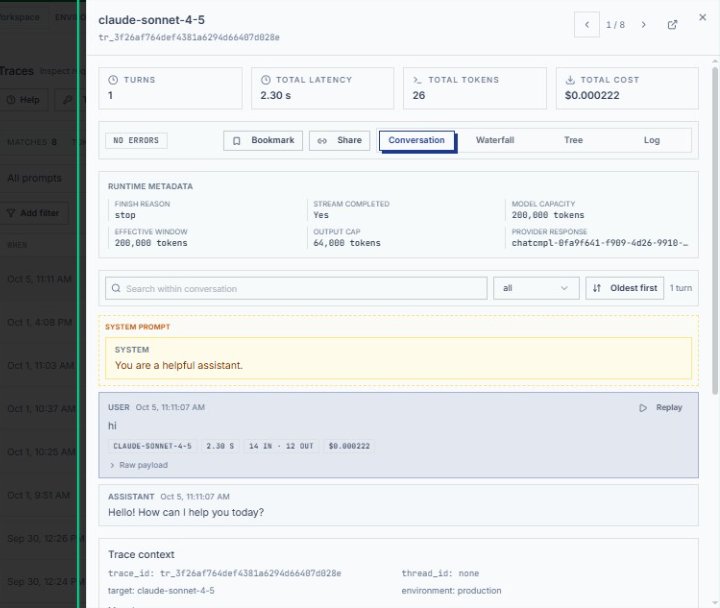720x608 pixels.
Task: Switch to the Conversation tab
Action: pyautogui.click(x=417, y=141)
